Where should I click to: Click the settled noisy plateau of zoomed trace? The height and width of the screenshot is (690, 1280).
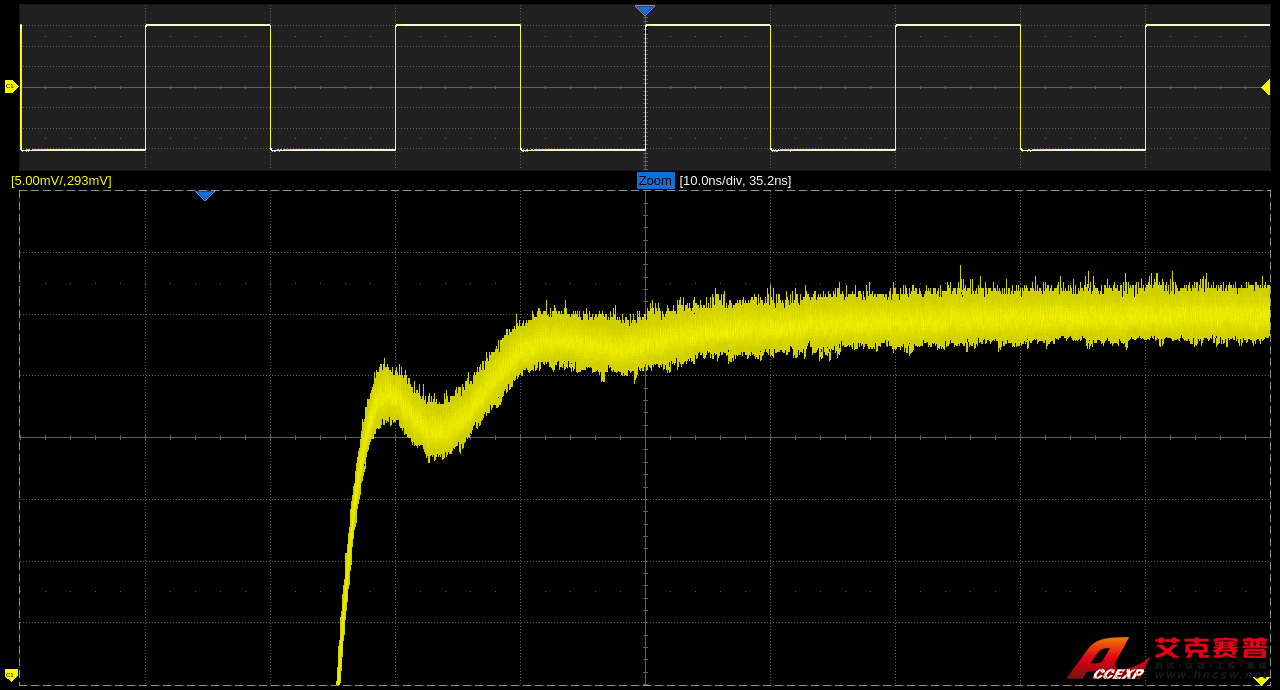pos(1000,315)
